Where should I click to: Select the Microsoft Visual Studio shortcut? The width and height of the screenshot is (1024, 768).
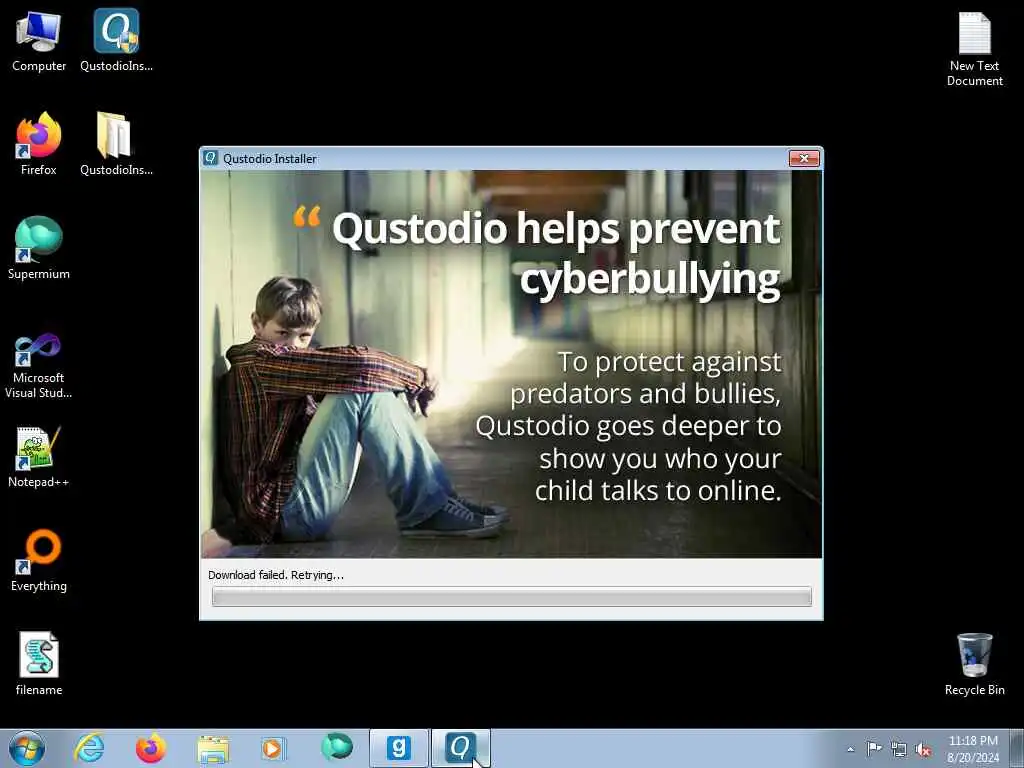(39, 366)
